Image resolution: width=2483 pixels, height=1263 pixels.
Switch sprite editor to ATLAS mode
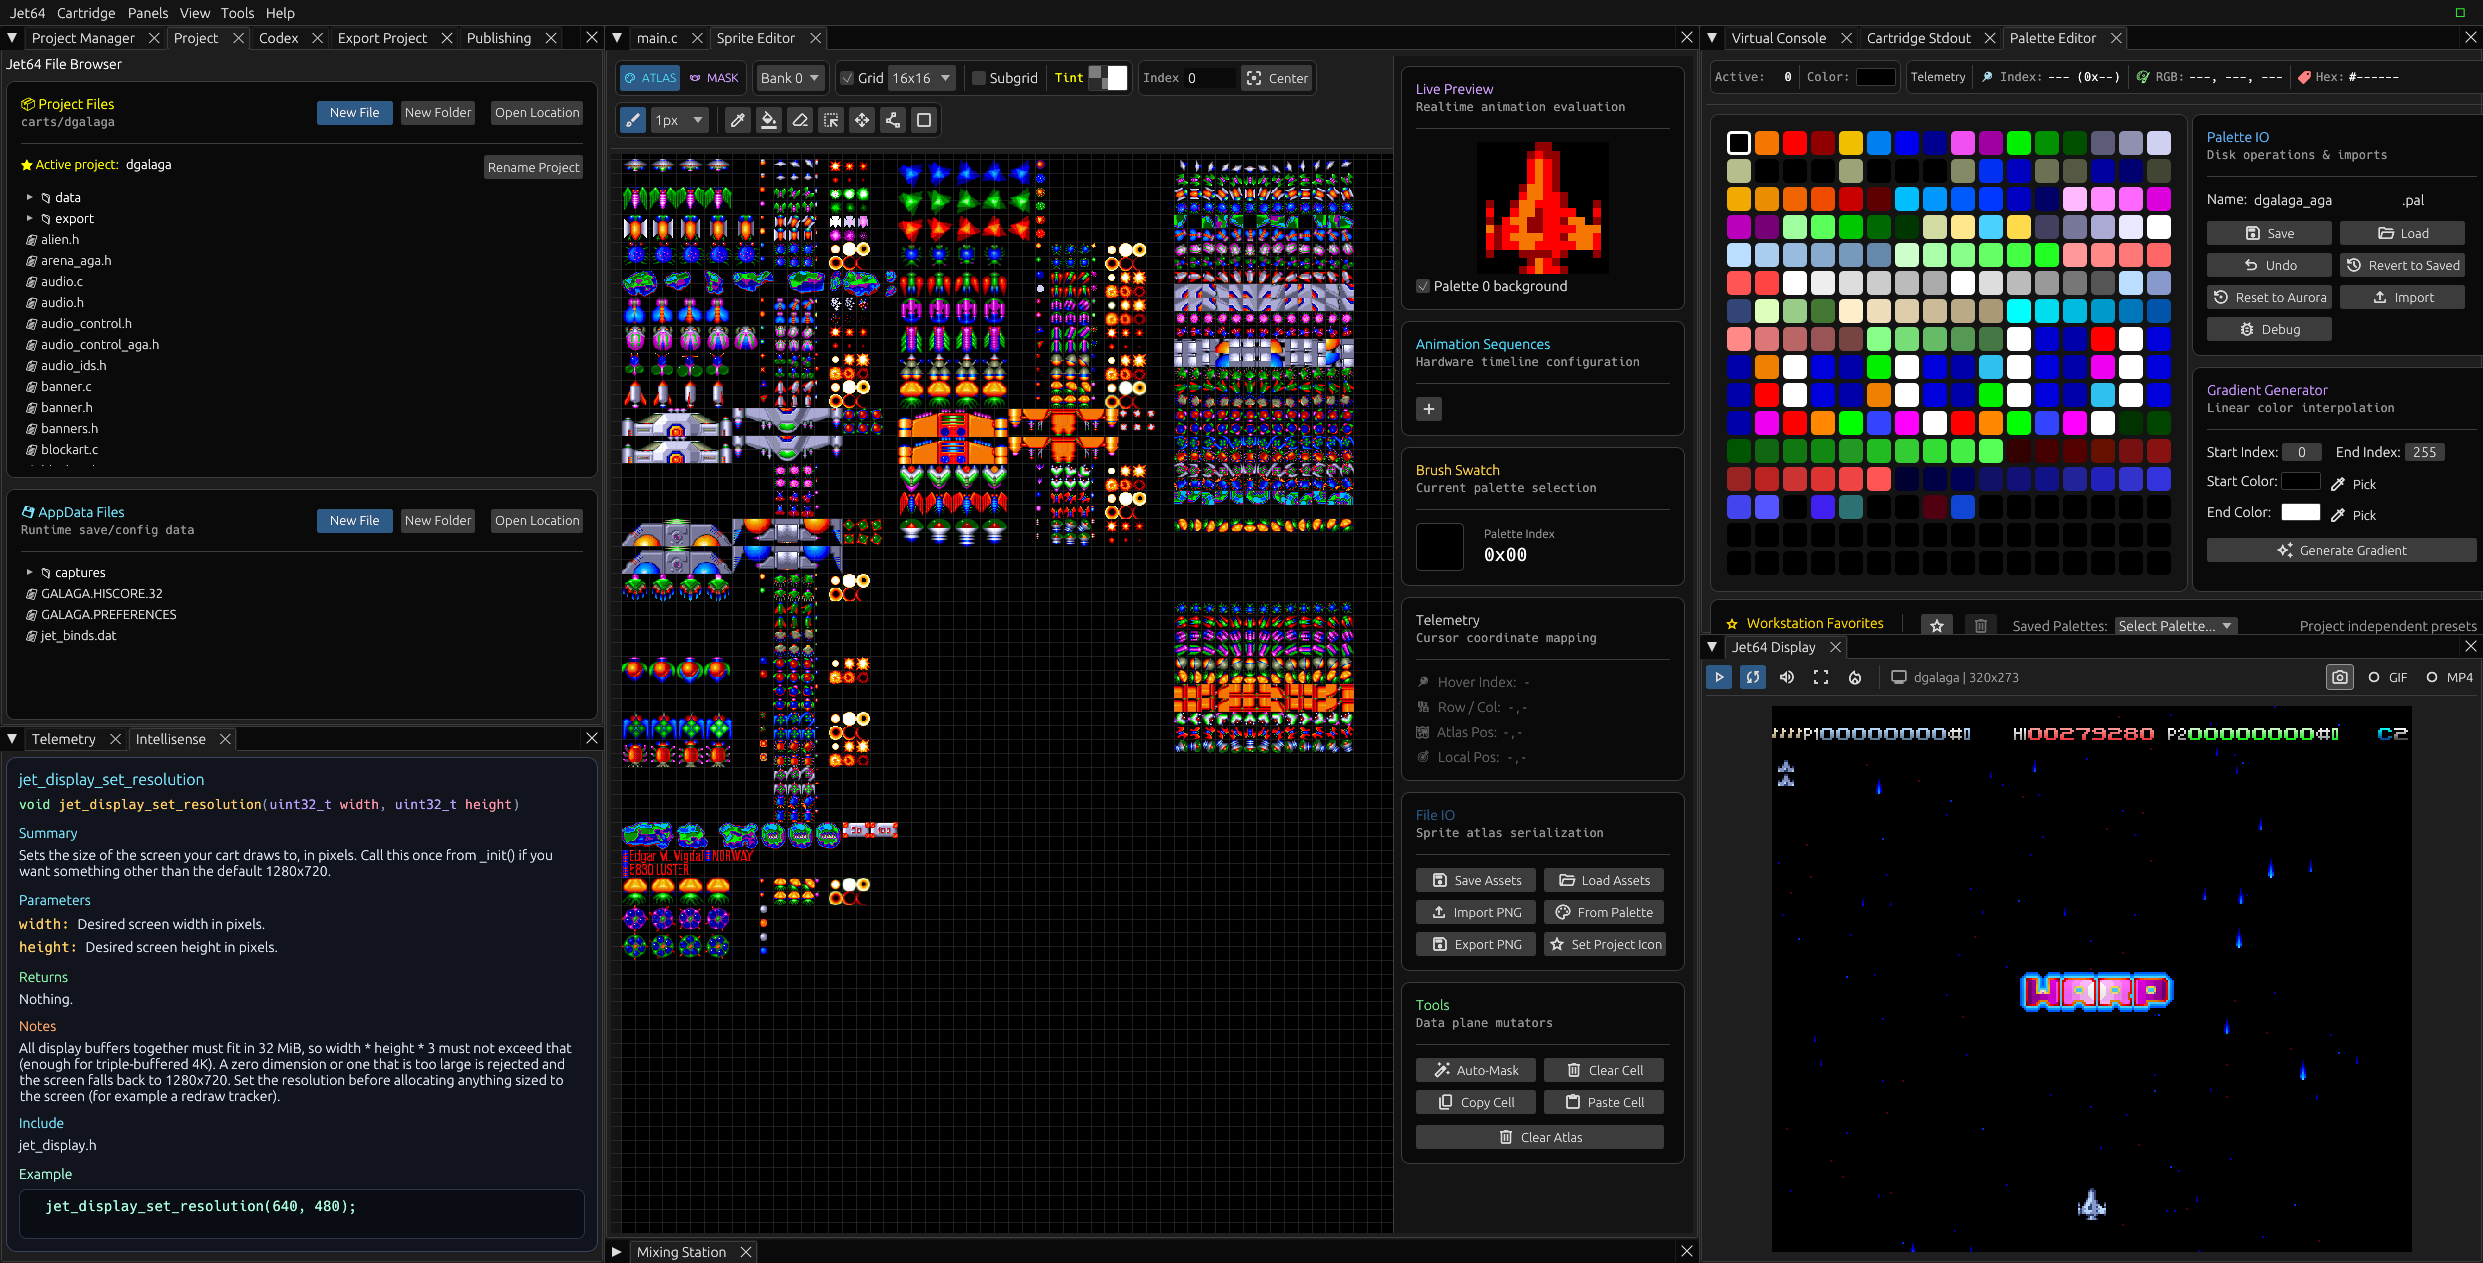[x=650, y=78]
